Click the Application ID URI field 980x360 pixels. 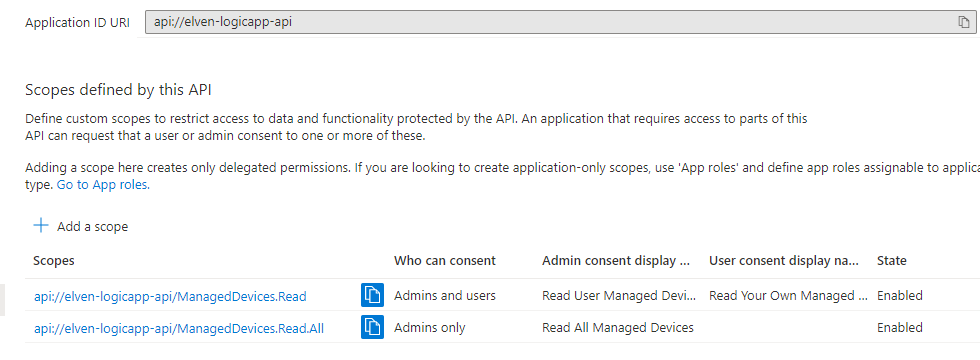tap(560, 22)
